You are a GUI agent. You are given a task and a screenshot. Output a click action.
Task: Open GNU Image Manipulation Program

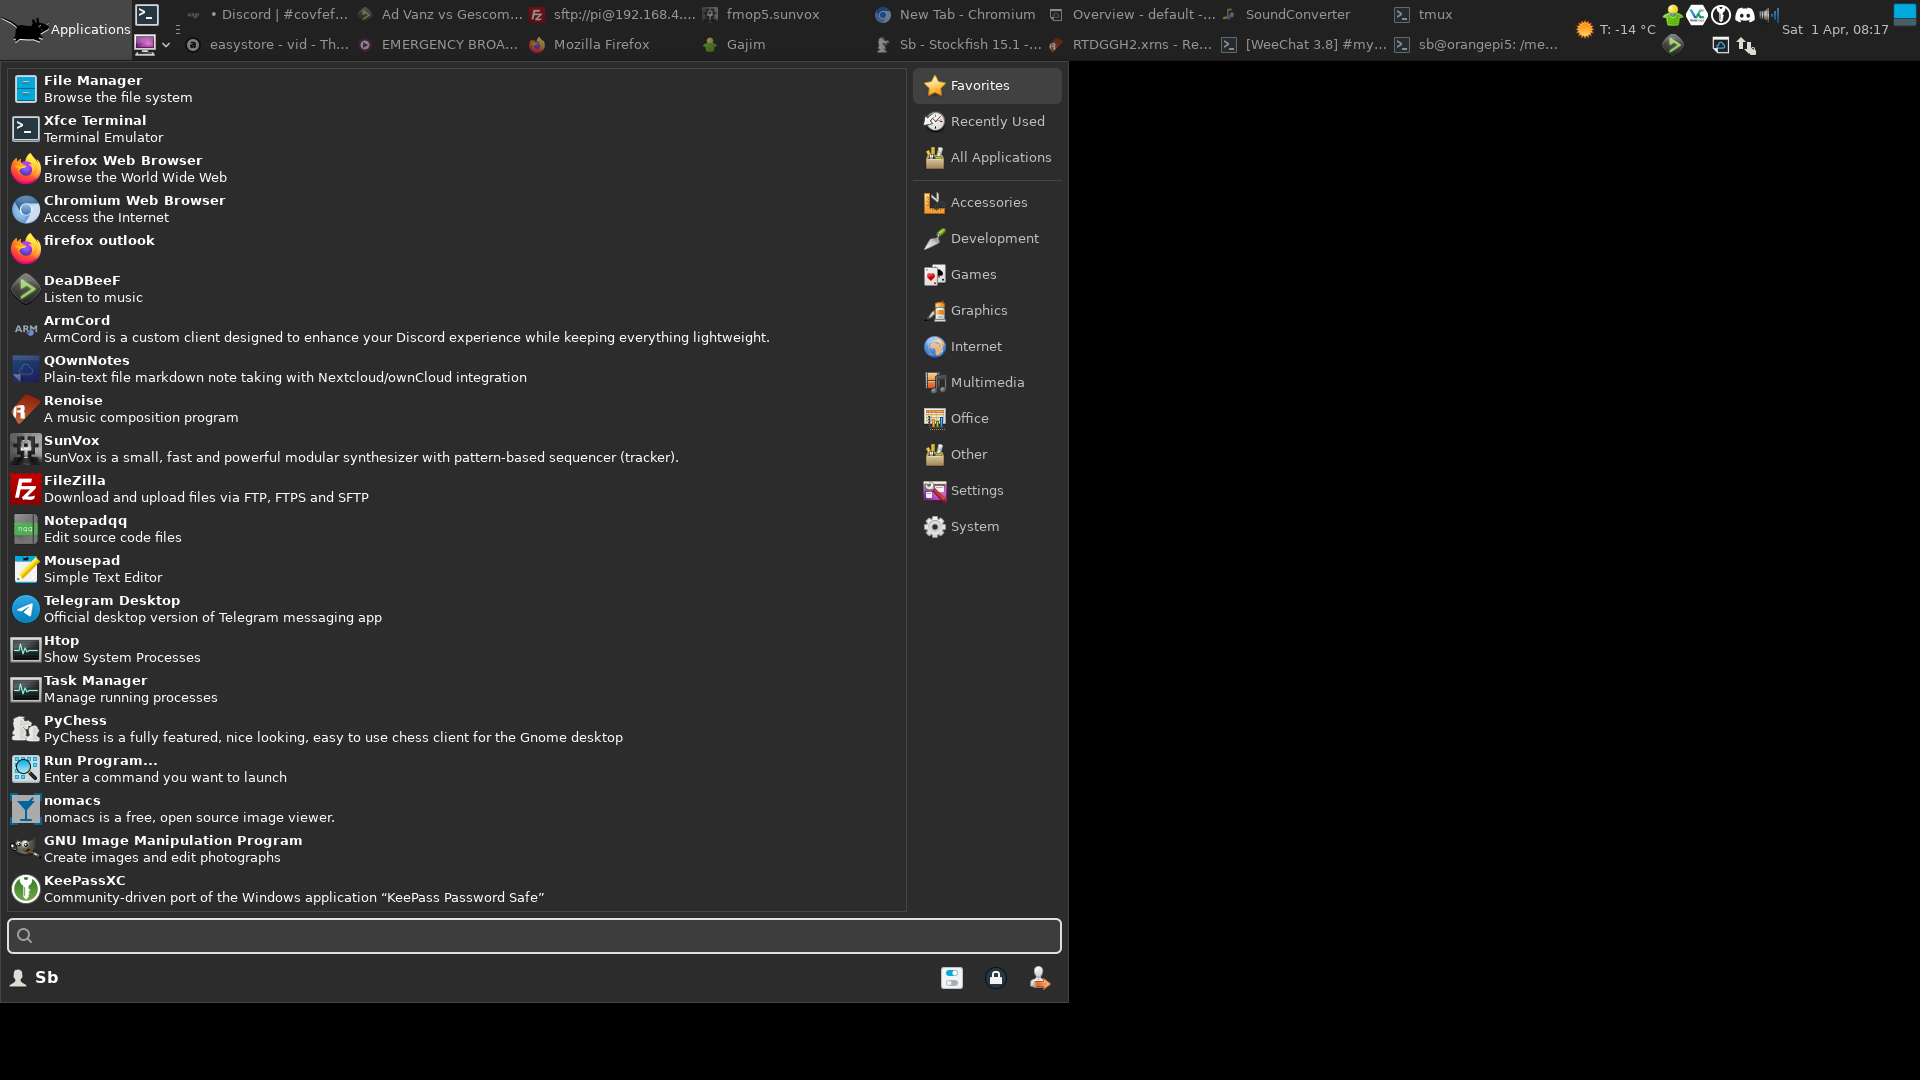click(456, 849)
